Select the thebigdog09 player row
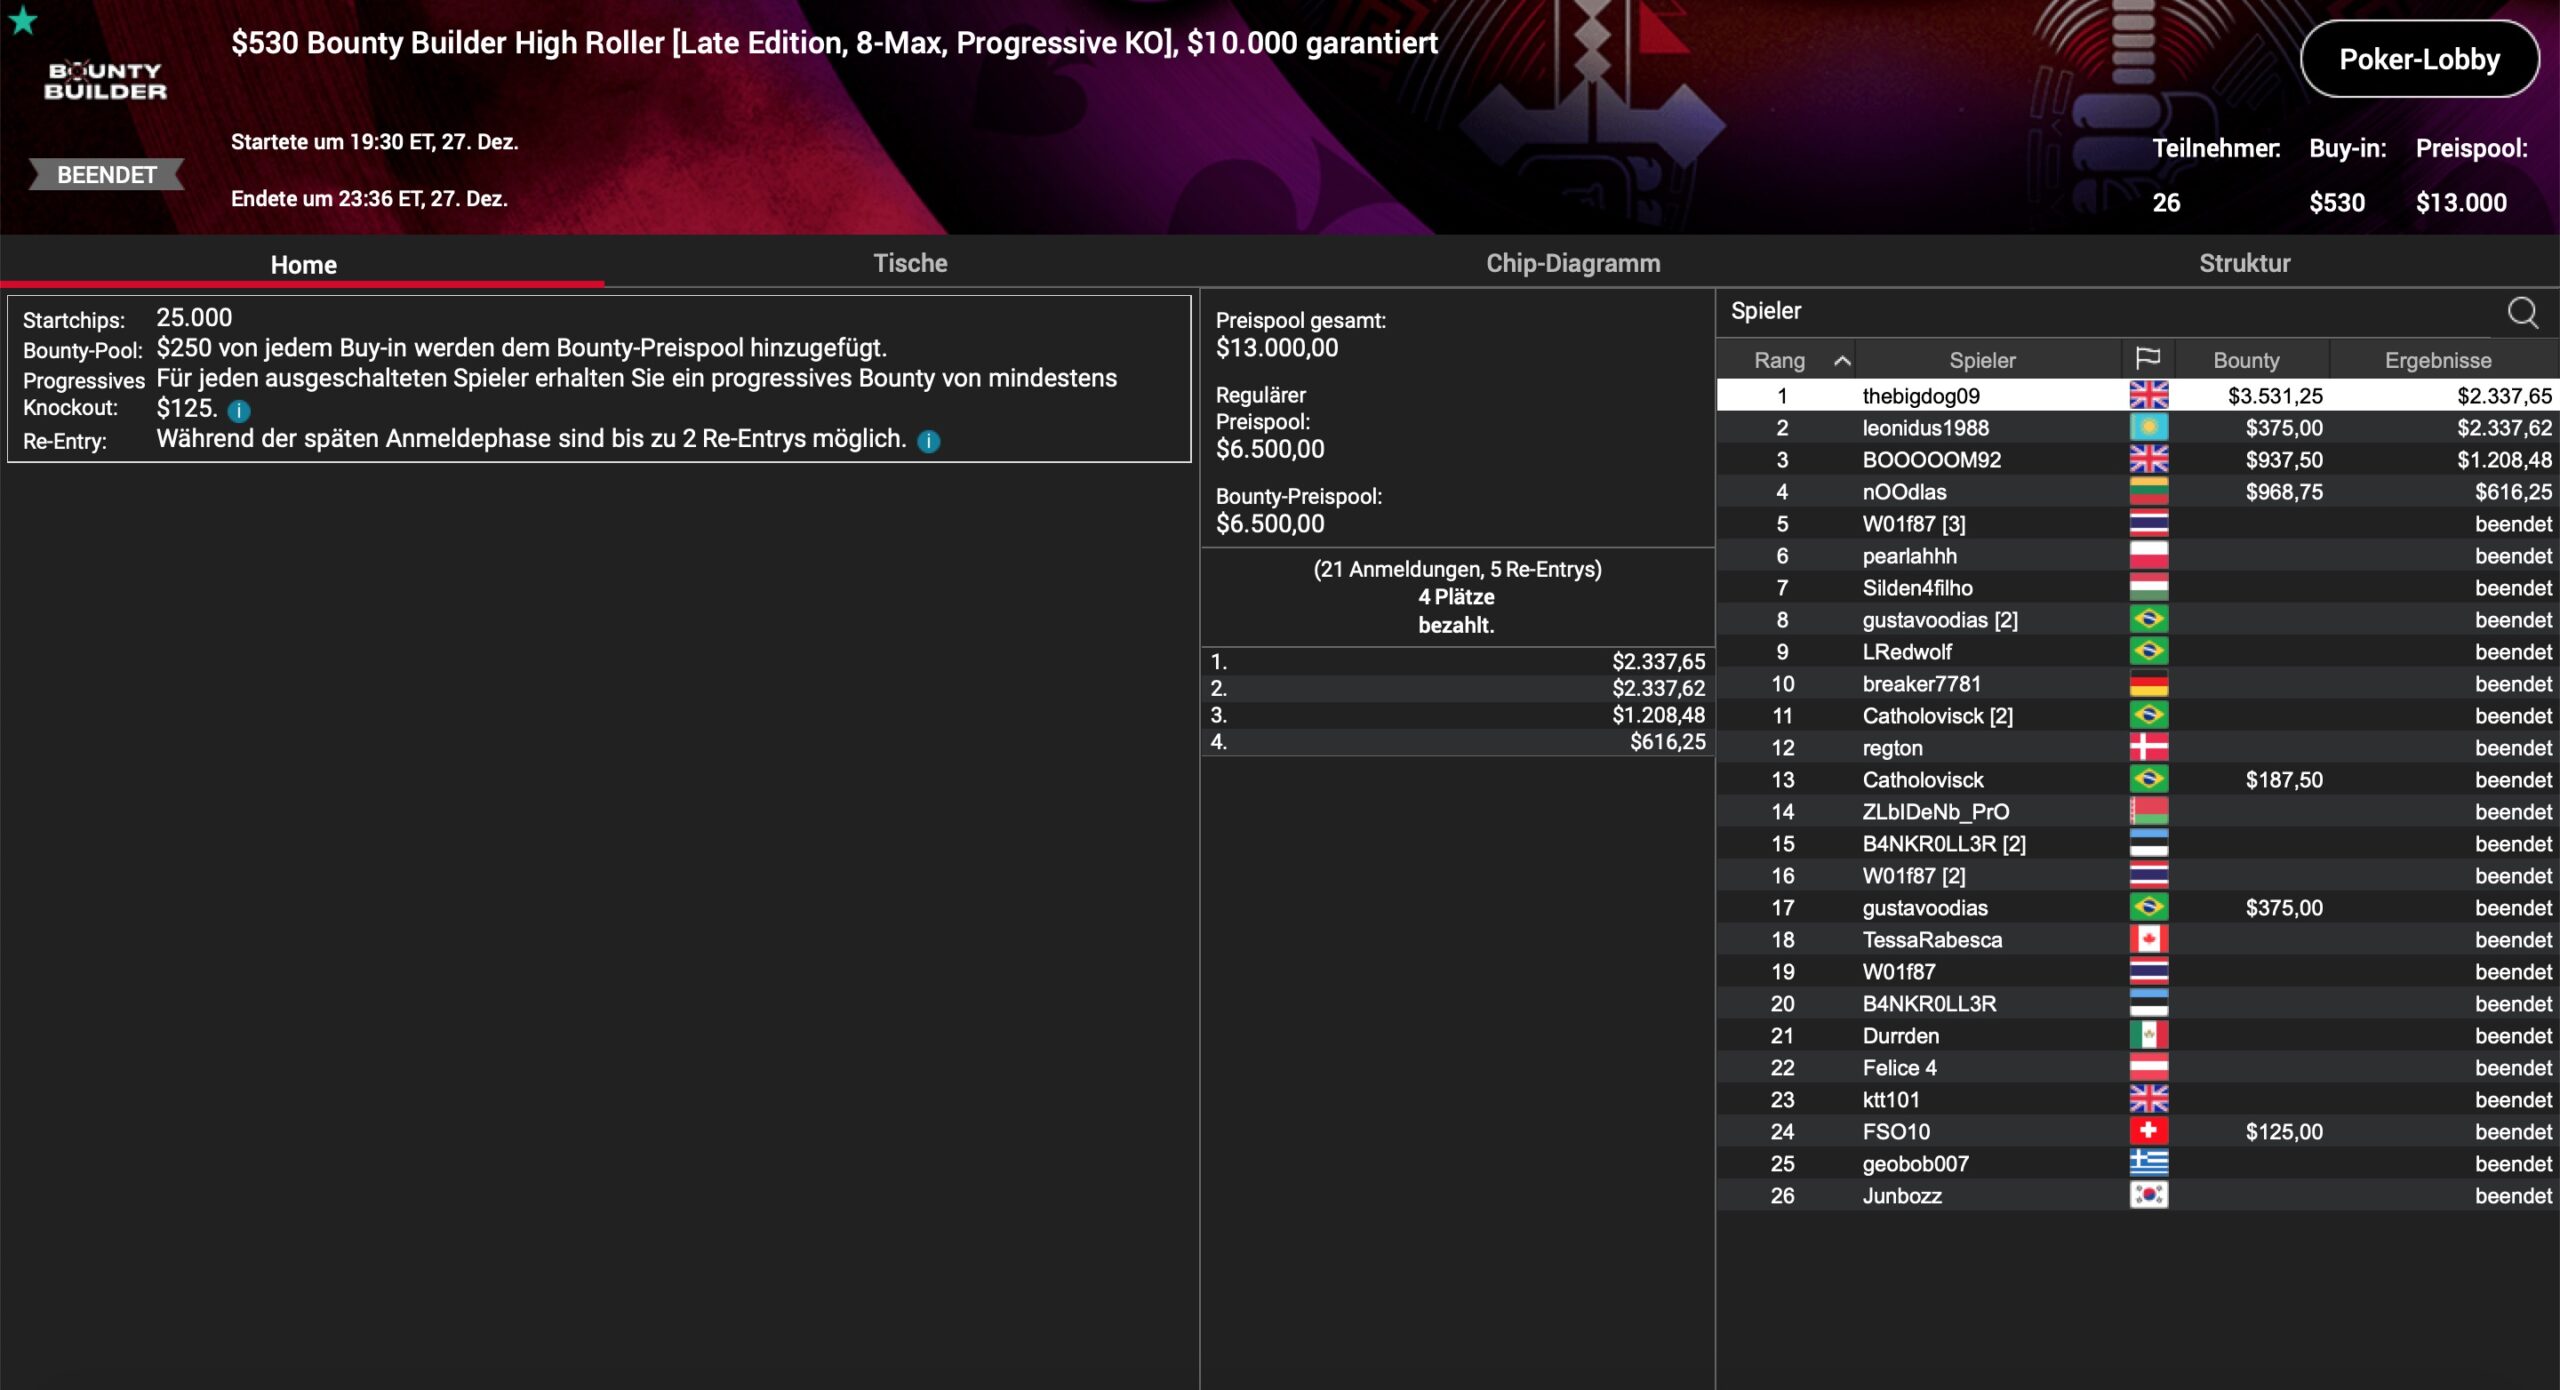 [1921, 396]
